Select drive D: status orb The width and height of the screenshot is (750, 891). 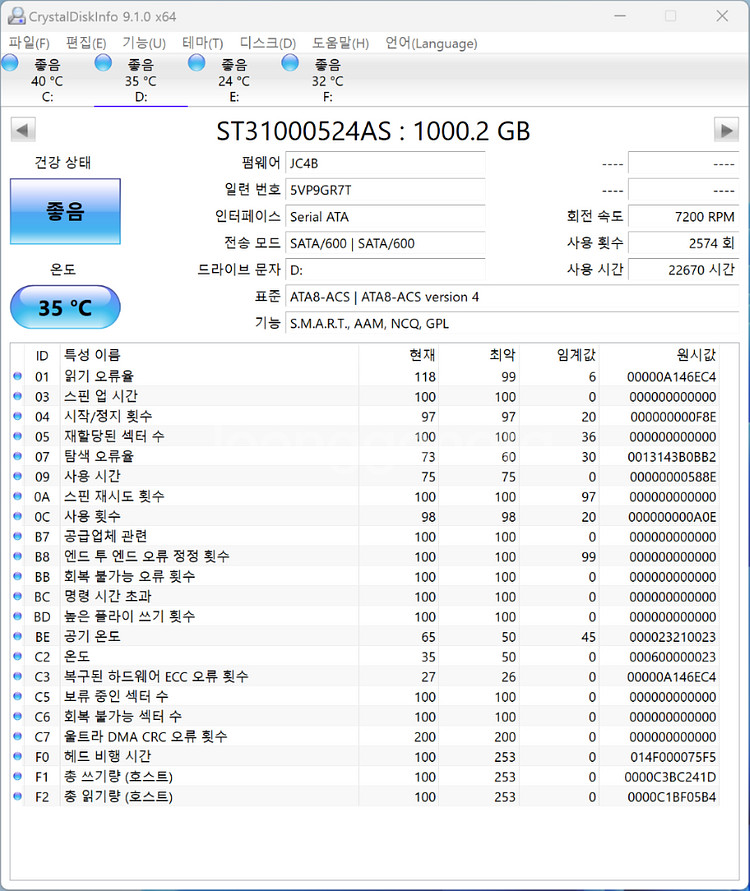[x=103, y=63]
